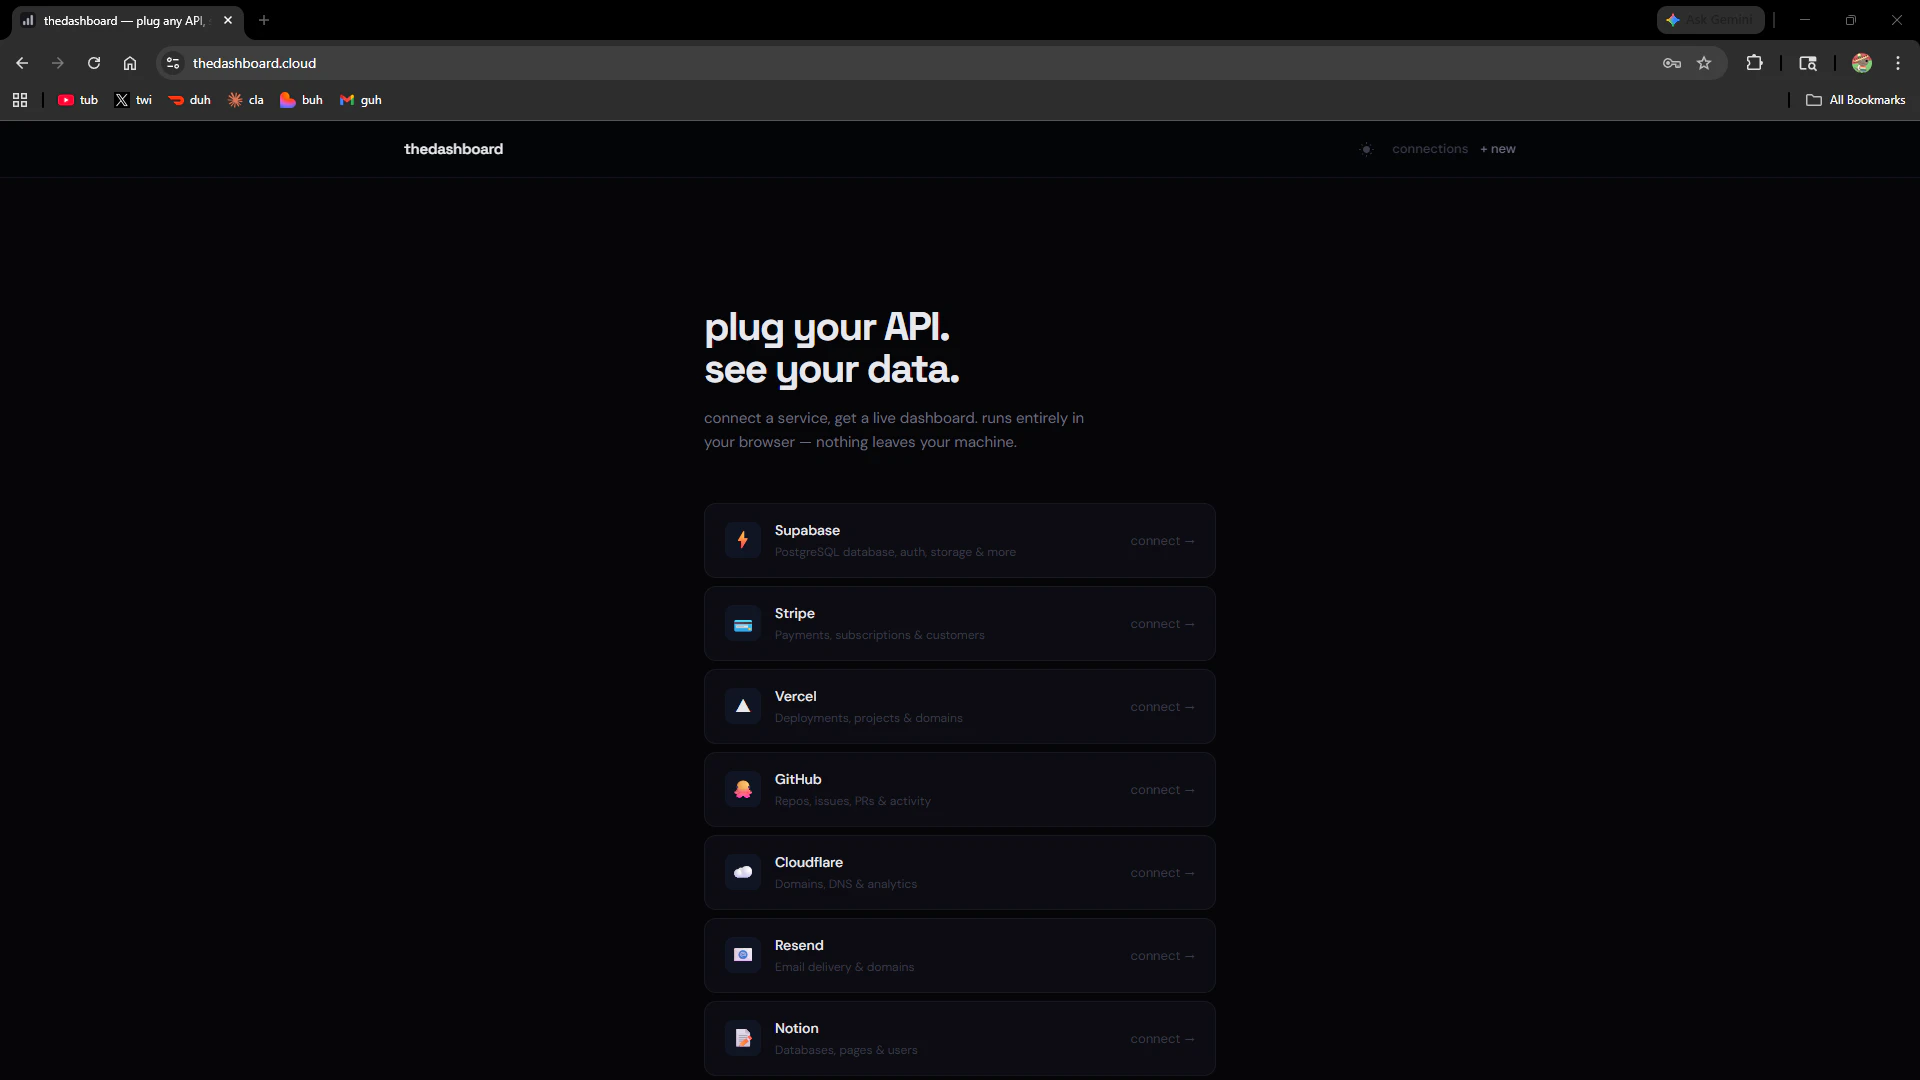Viewport: 1920px width, 1080px height.
Task: Click the Notion page icon
Action: [x=743, y=1038]
